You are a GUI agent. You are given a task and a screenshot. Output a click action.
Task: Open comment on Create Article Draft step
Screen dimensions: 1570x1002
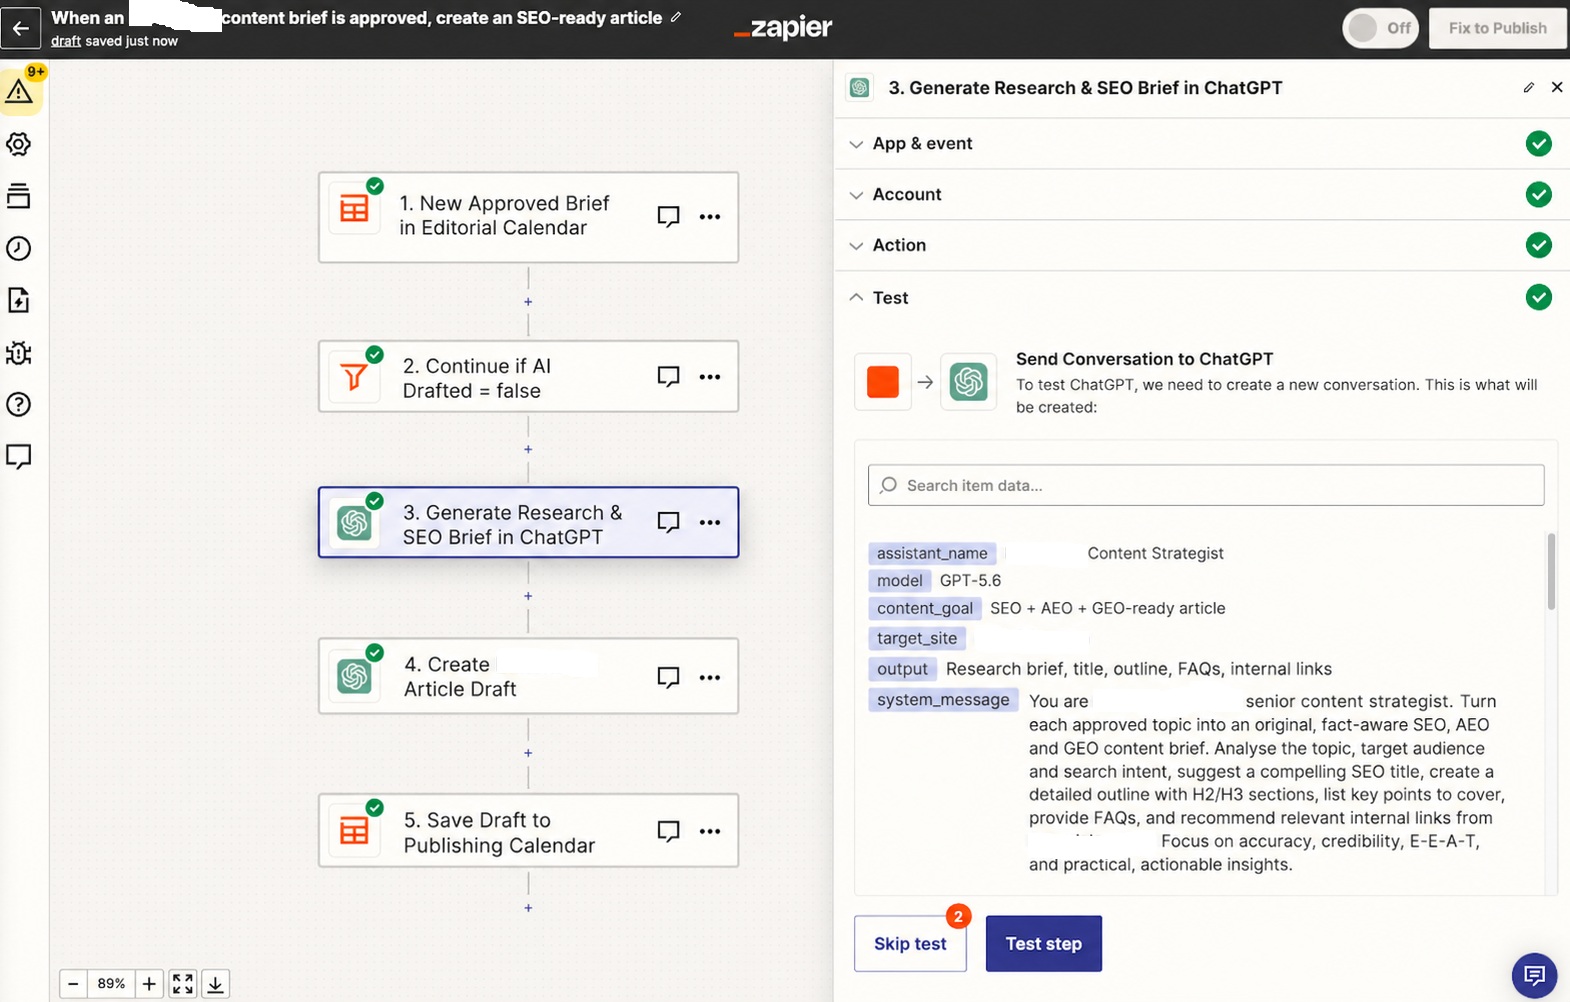[x=669, y=677]
